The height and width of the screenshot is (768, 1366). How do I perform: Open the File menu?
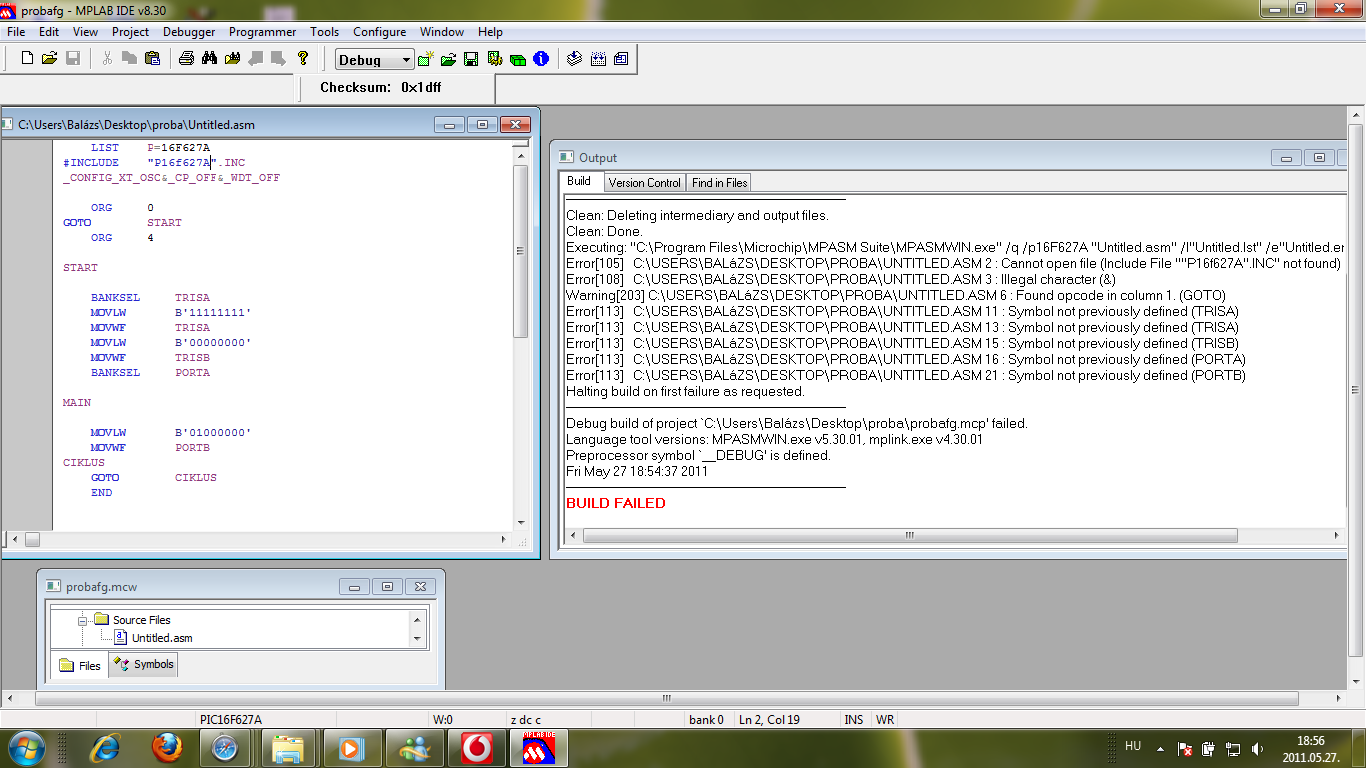(16, 32)
